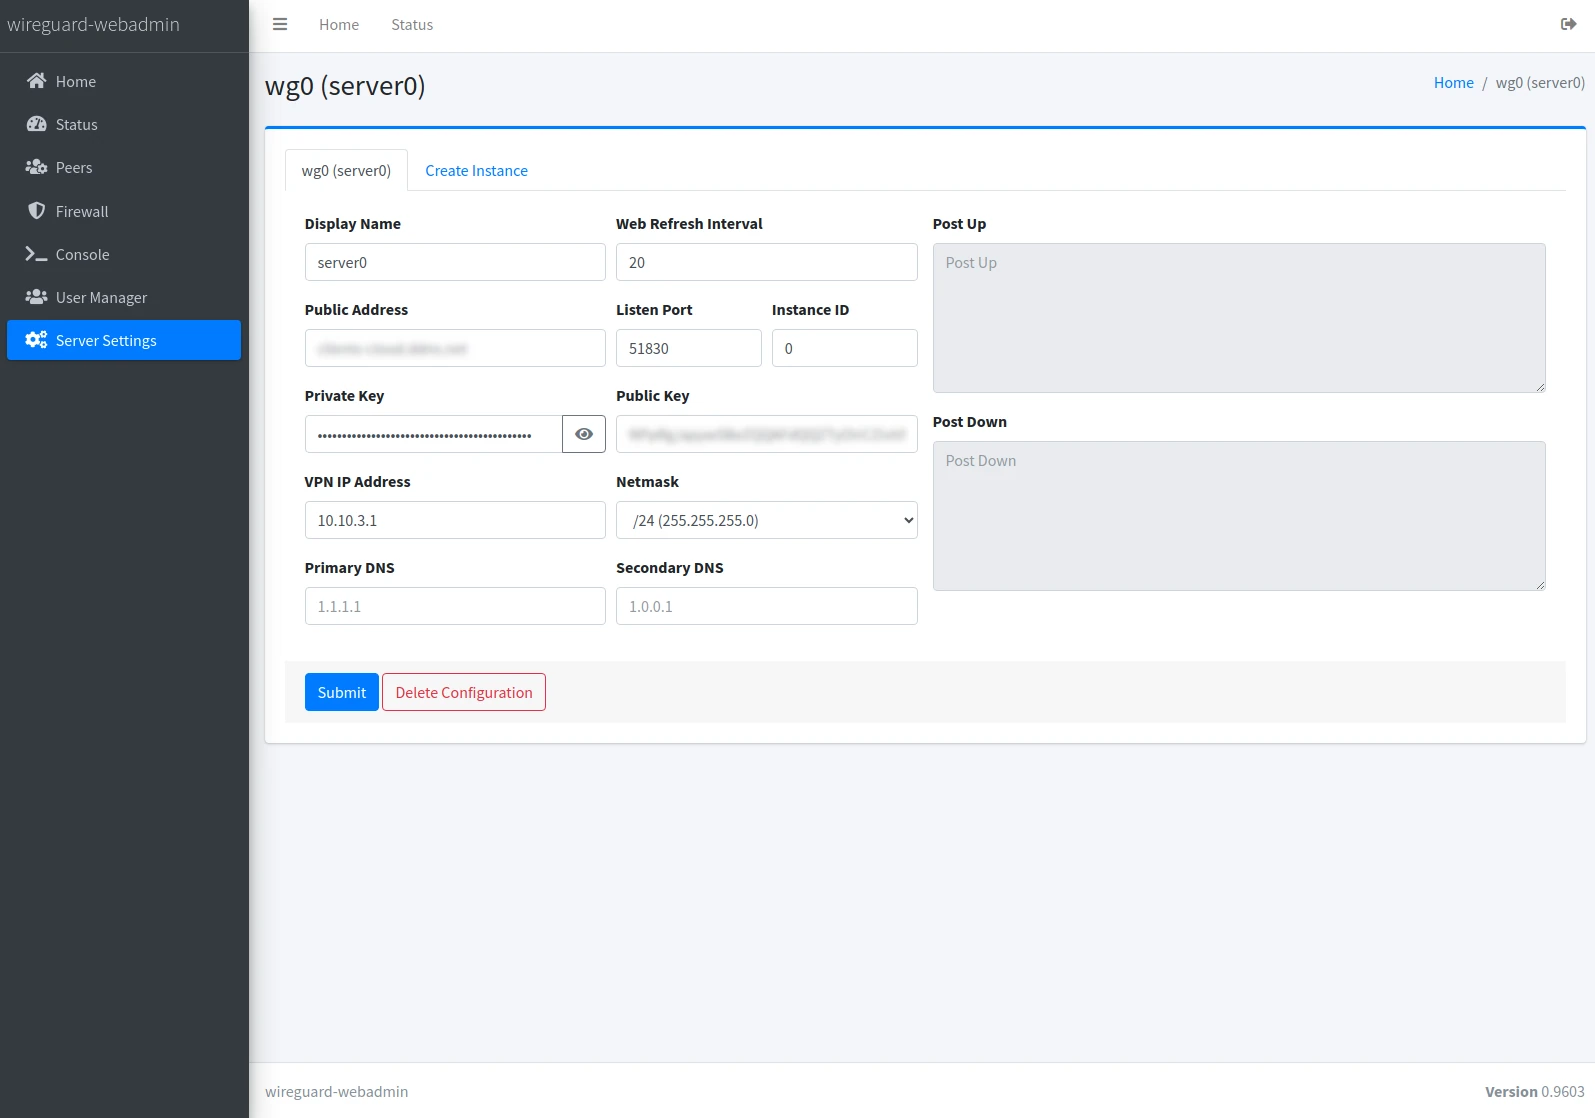This screenshot has width=1595, height=1118.
Task: Edit the VPN IP Address field
Action: (x=455, y=520)
